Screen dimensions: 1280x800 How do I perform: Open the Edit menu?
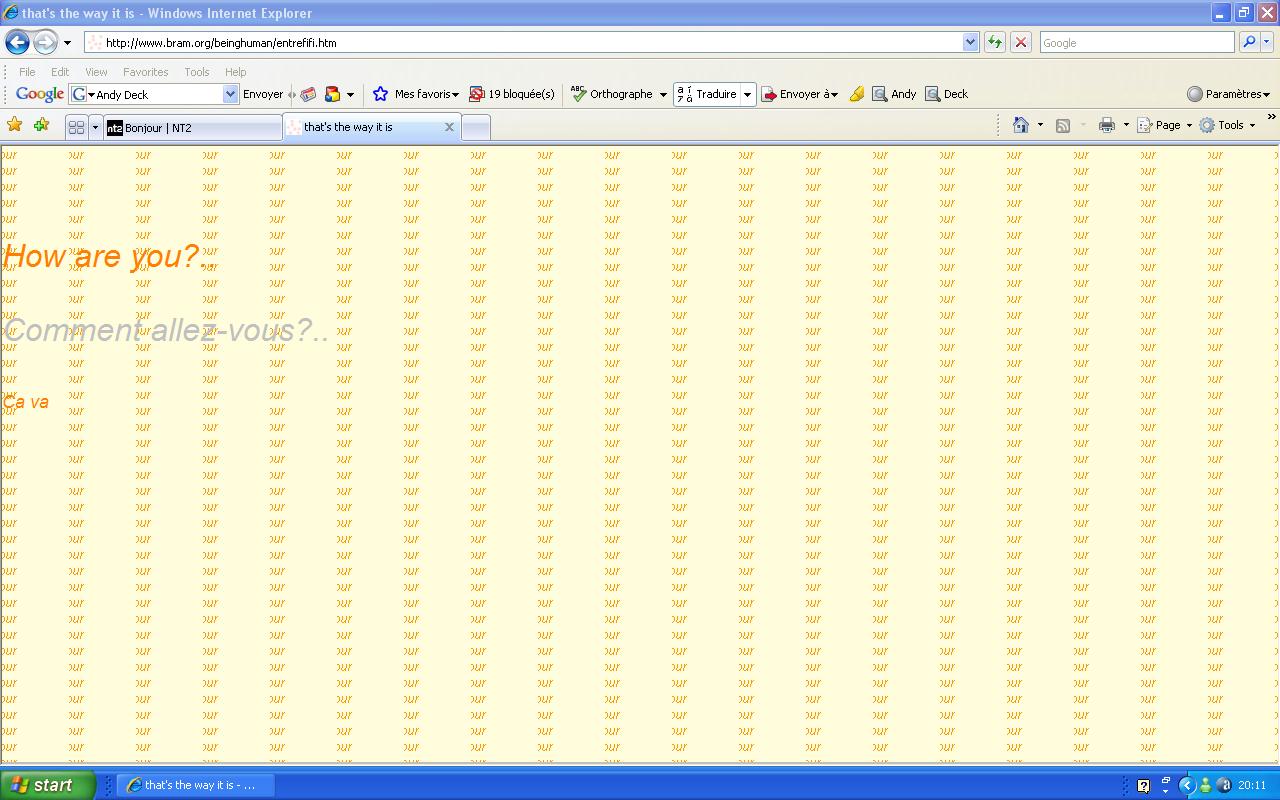(x=60, y=72)
